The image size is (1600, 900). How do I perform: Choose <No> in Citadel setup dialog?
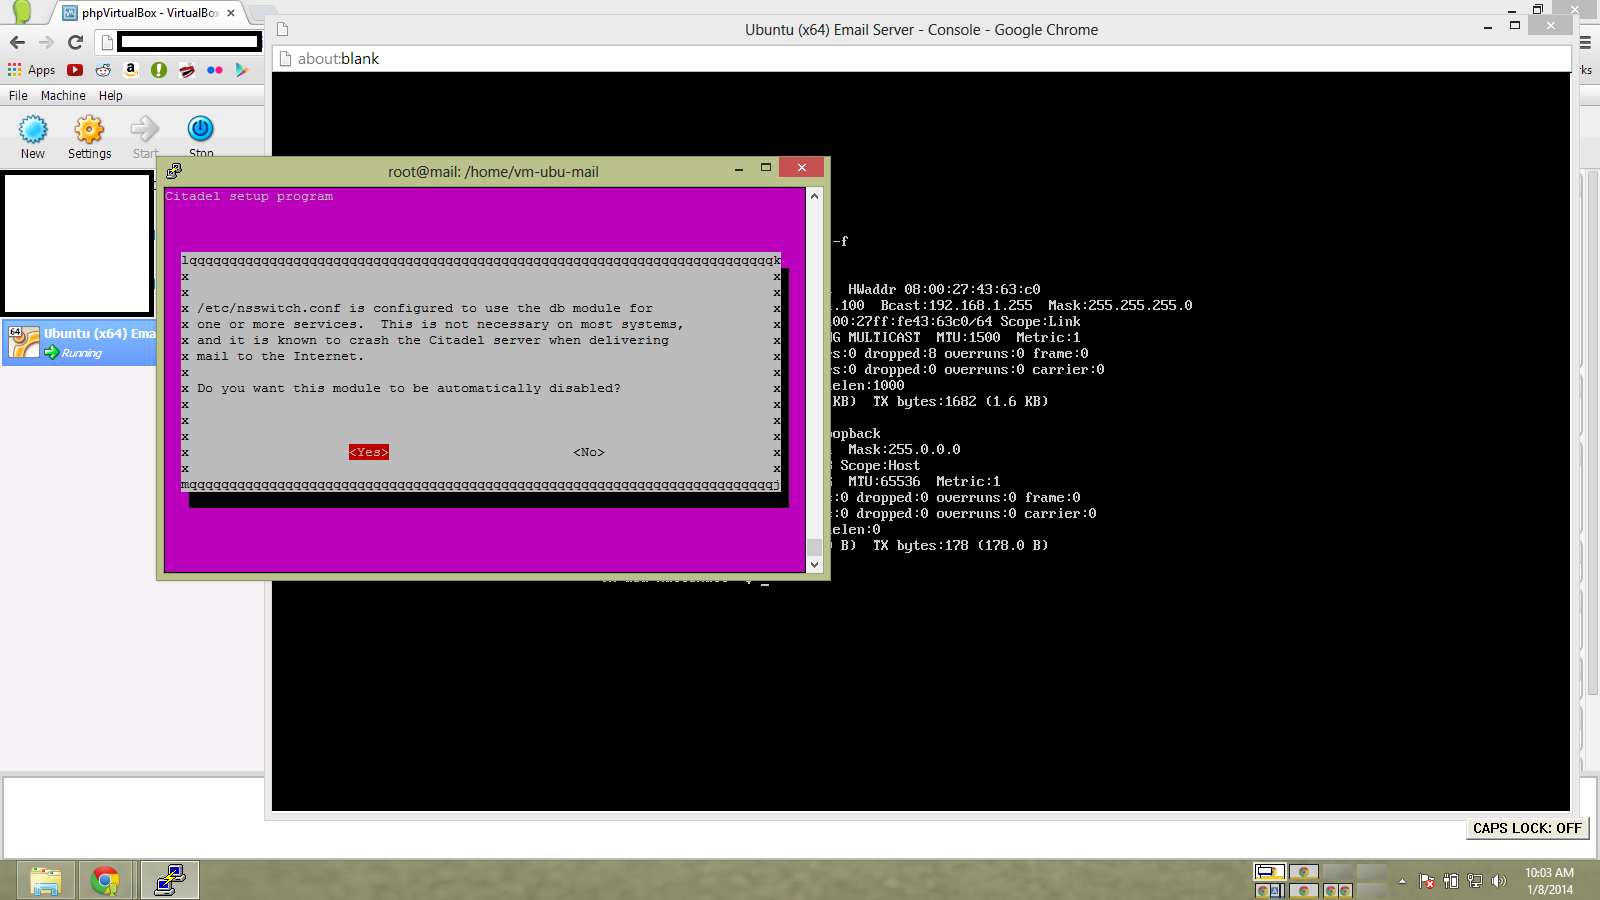point(589,452)
